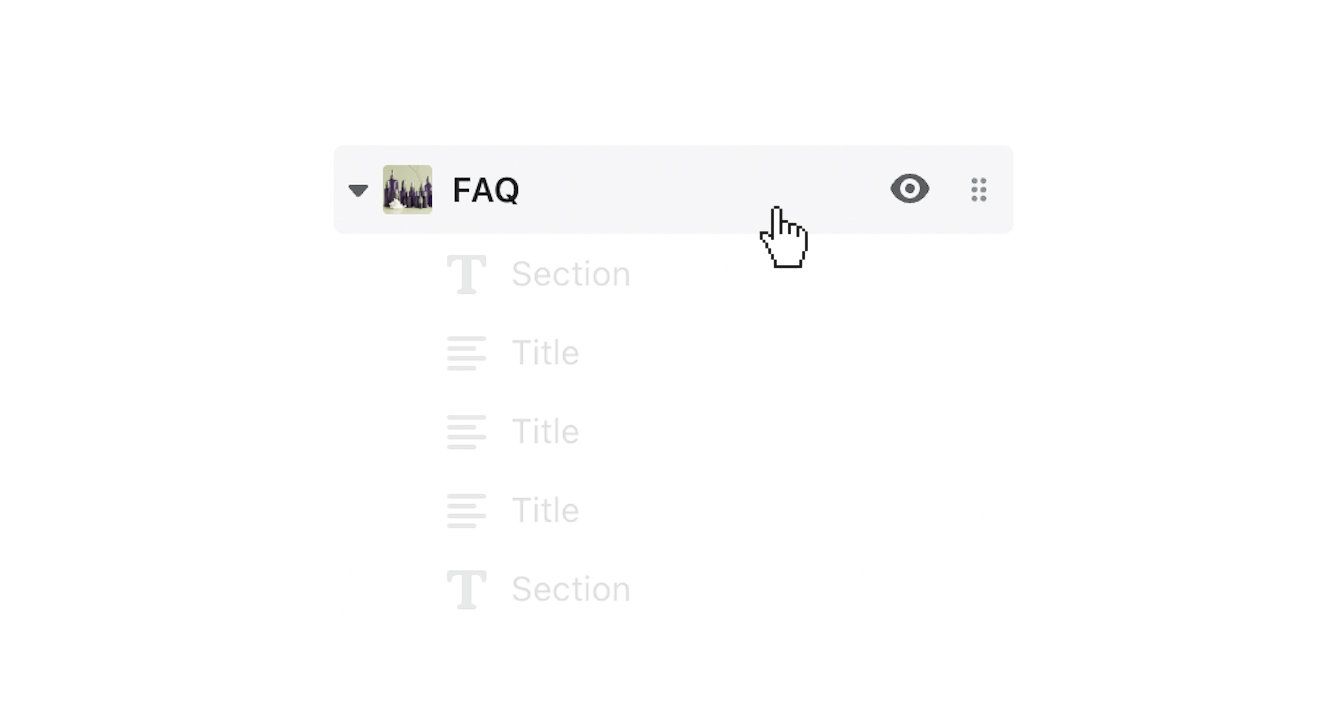Image resolution: width=1326 pixels, height=726 pixels.
Task: Click the paragraph icon beside the second Title
Action: [466, 431]
